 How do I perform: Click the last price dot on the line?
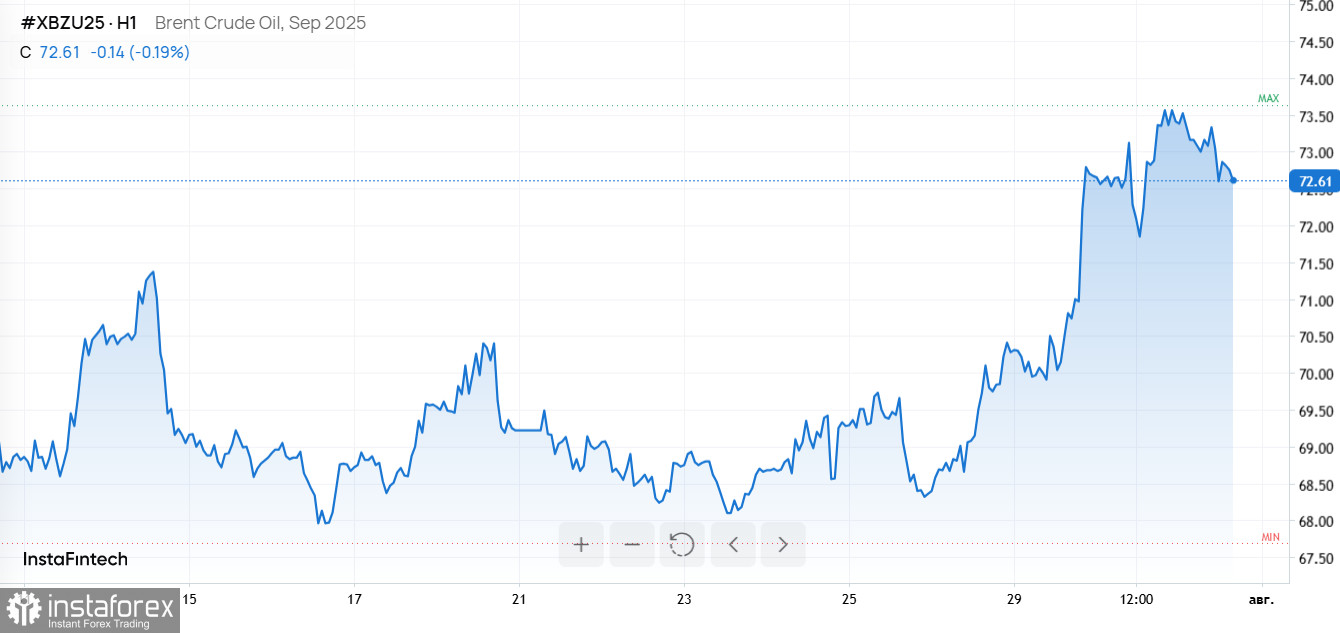pos(1234,180)
